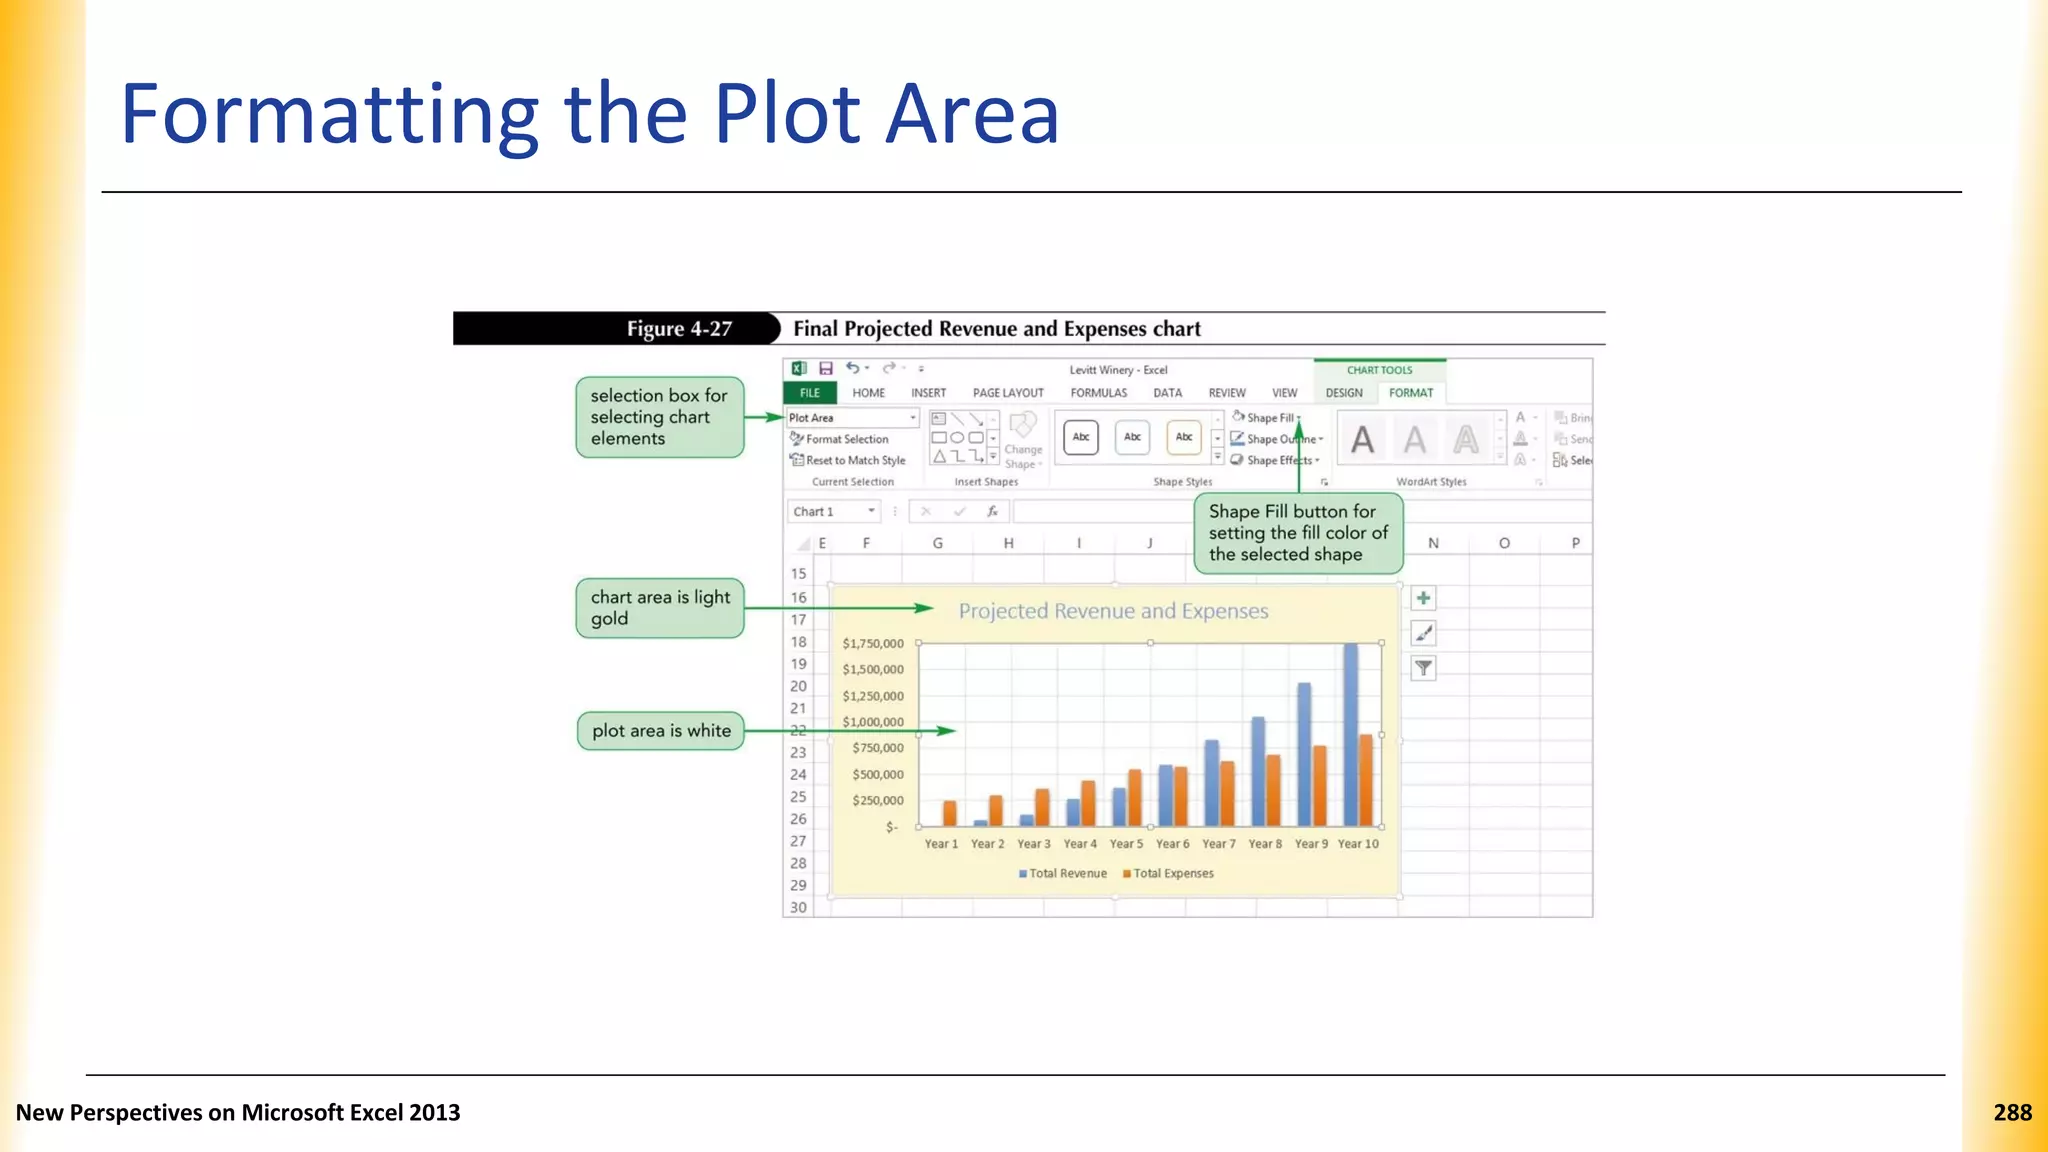The height and width of the screenshot is (1152, 2048).
Task: Click chart title Projected Revenue and Expenses
Action: tap(1113, 611)
